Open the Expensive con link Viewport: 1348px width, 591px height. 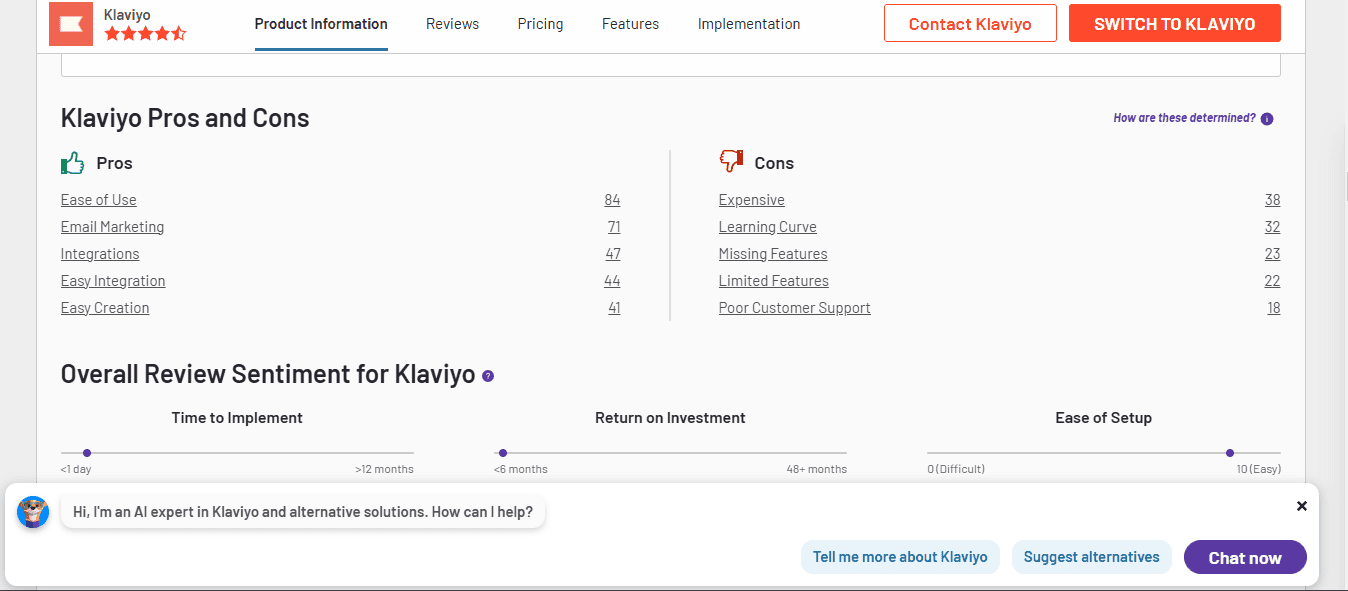[752, 200]
